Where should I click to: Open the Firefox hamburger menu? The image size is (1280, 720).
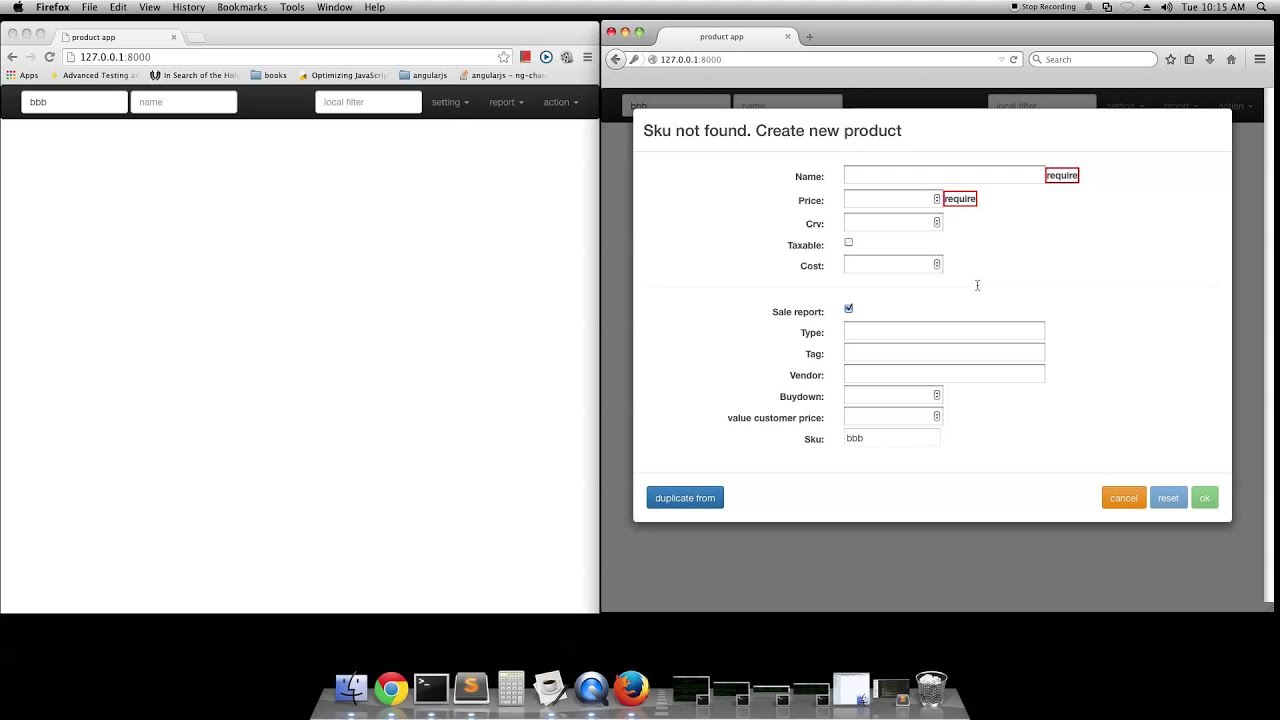(1260, 59)
